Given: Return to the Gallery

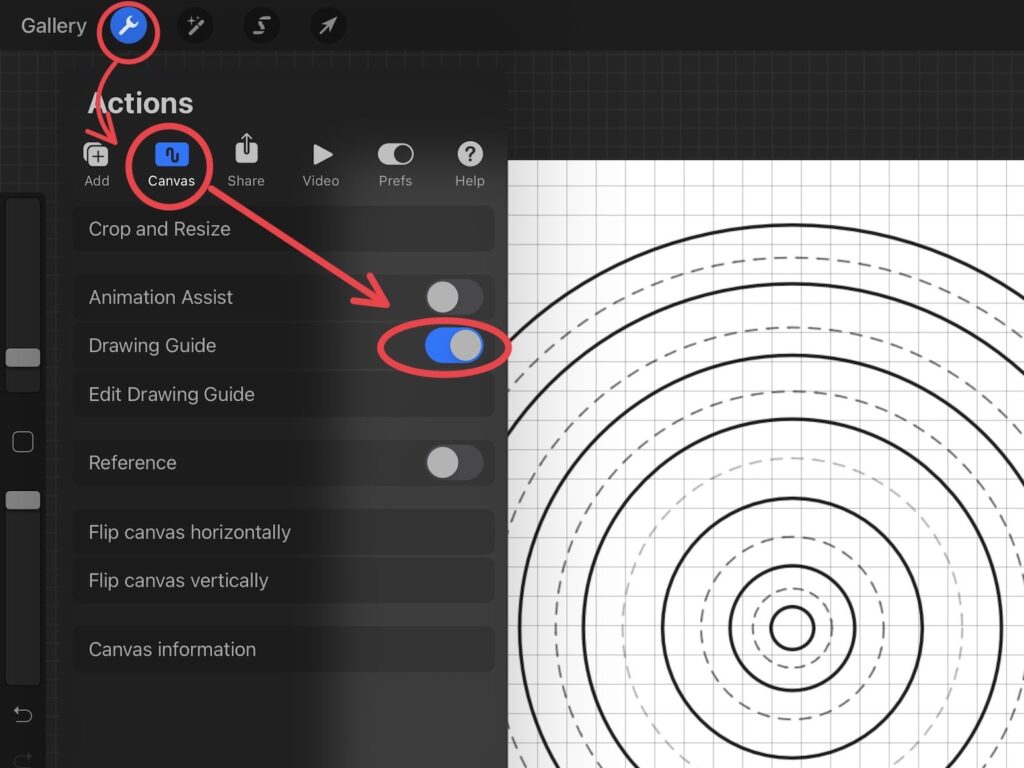Looking at the screenshot, I should click(x=54, y=26).
